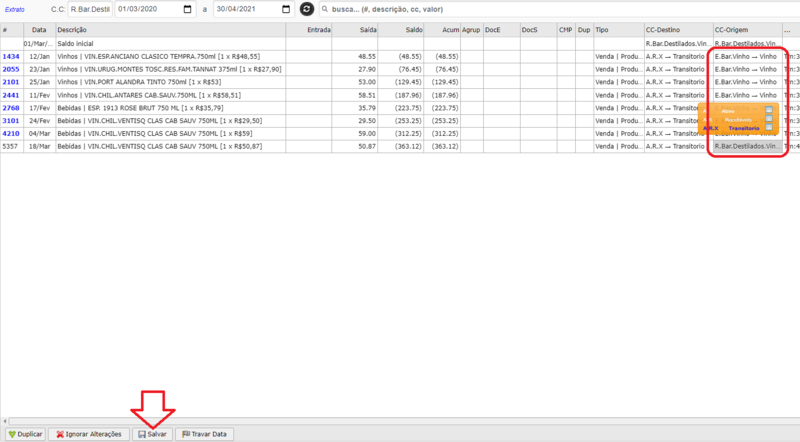
Task: Click the highlighted R.Bar.Destilados CC-Origem cell in row 5357
Action: 747,146
